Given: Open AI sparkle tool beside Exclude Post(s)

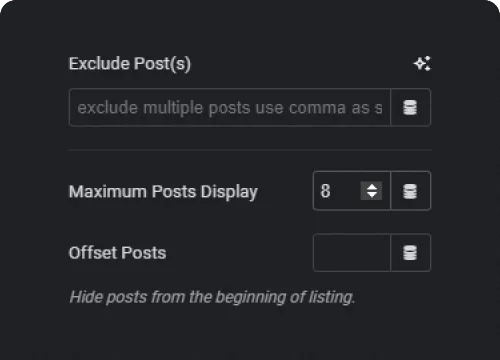Looking at the screenshot, I should [422, 64].
